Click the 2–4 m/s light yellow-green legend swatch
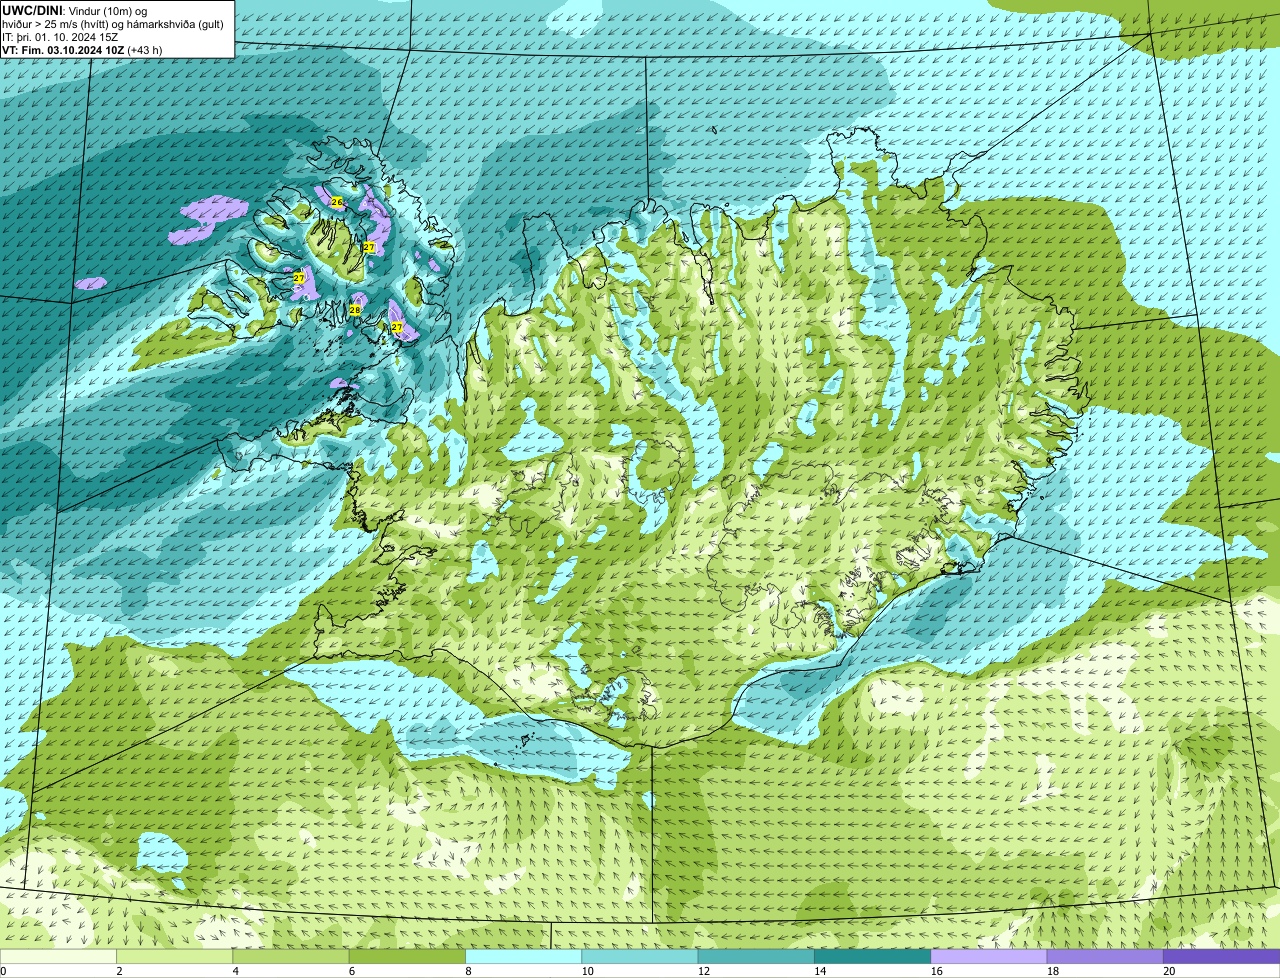1280x978 pixels. pos(175,956)
